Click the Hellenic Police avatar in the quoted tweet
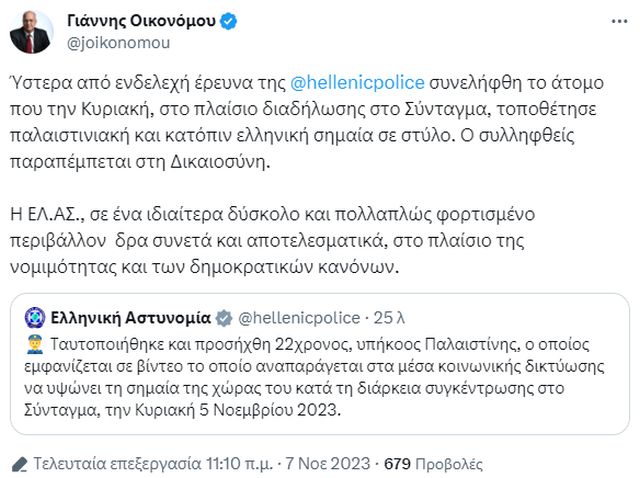640x478 pixels. click(35, 319)
